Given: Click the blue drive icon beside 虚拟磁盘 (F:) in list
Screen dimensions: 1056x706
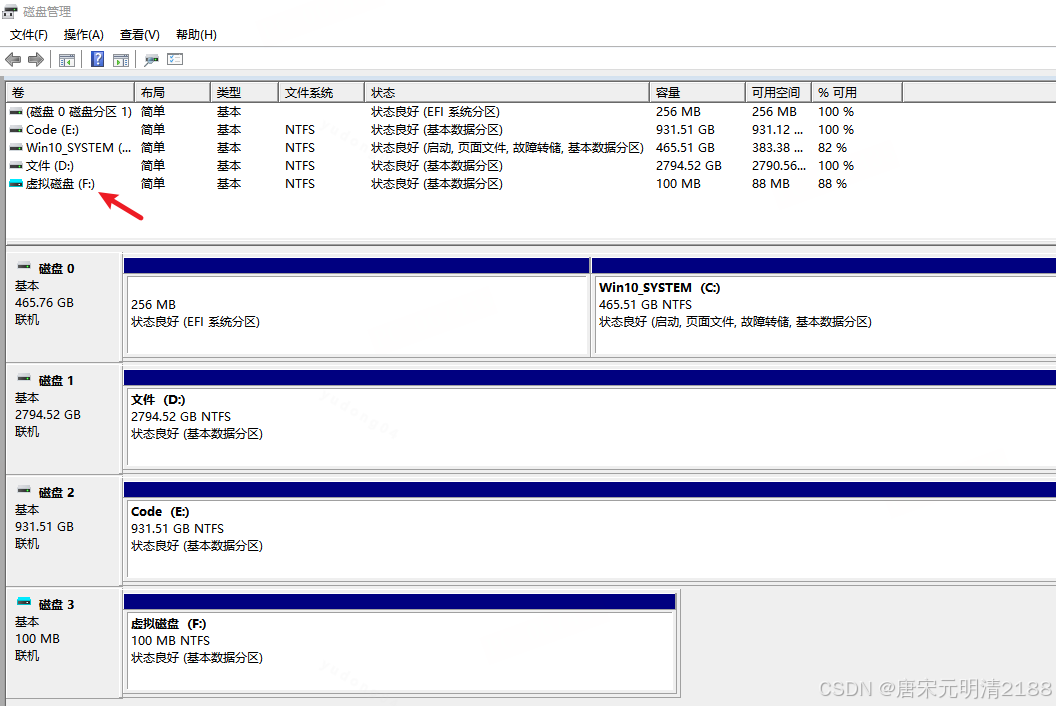Looking at the screenshot, I should 16,183.
